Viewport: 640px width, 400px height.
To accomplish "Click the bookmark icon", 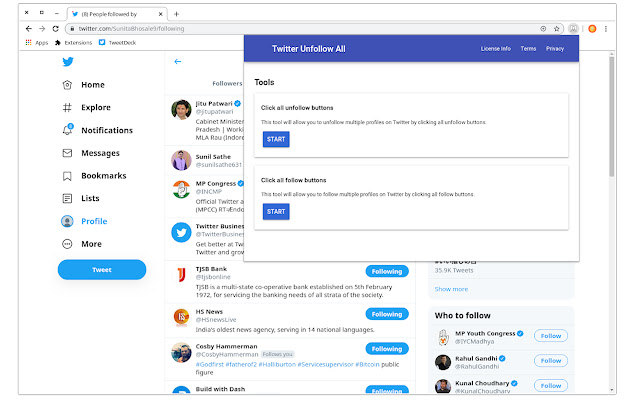I will [x=67, y=176].
